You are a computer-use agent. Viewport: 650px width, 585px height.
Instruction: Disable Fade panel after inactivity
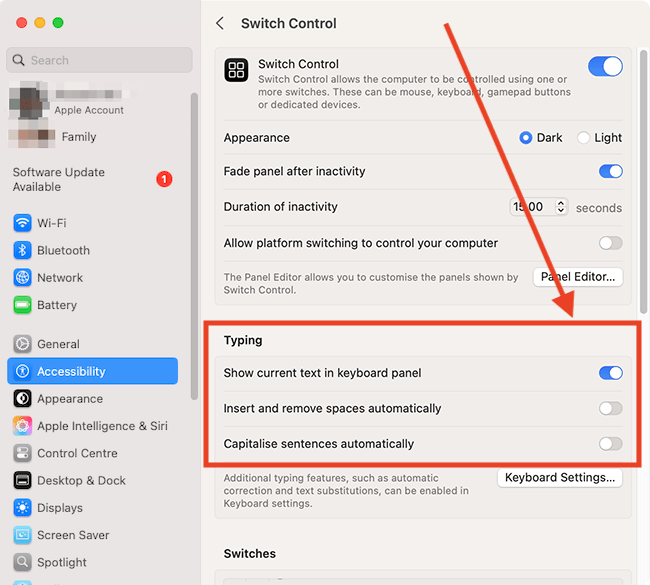610,172
